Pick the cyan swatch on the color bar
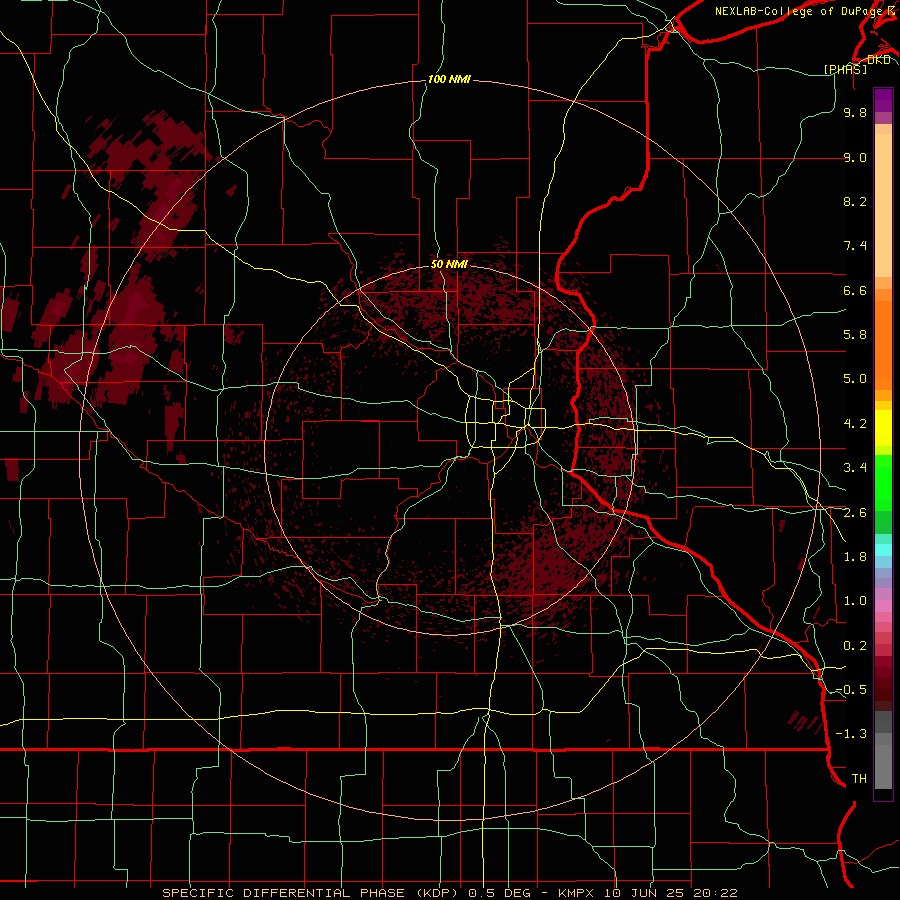This screenshot has width=900, height=900. 883,550
